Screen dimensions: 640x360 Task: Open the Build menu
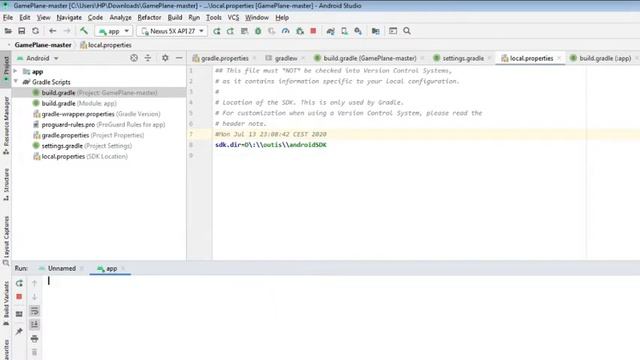[175, 18]
